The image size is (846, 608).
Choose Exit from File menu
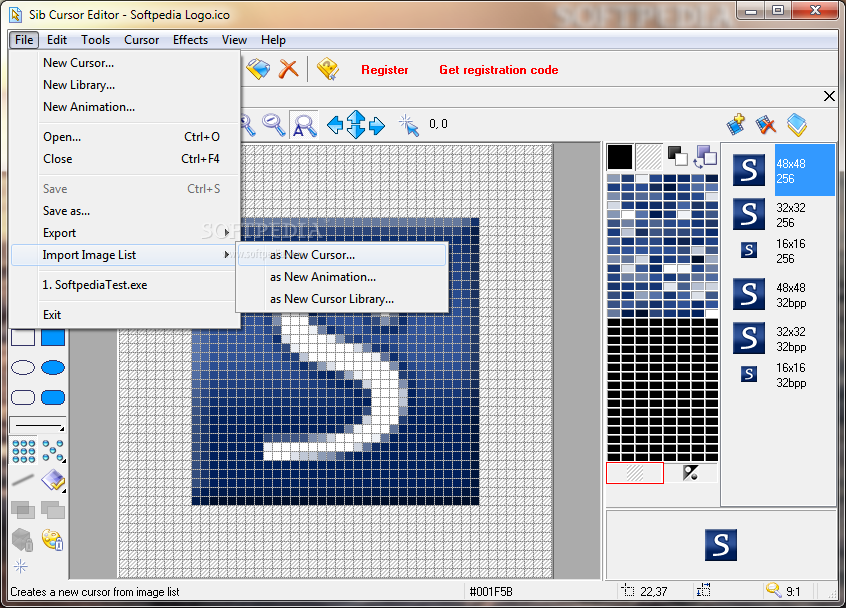tap(125, 315)
